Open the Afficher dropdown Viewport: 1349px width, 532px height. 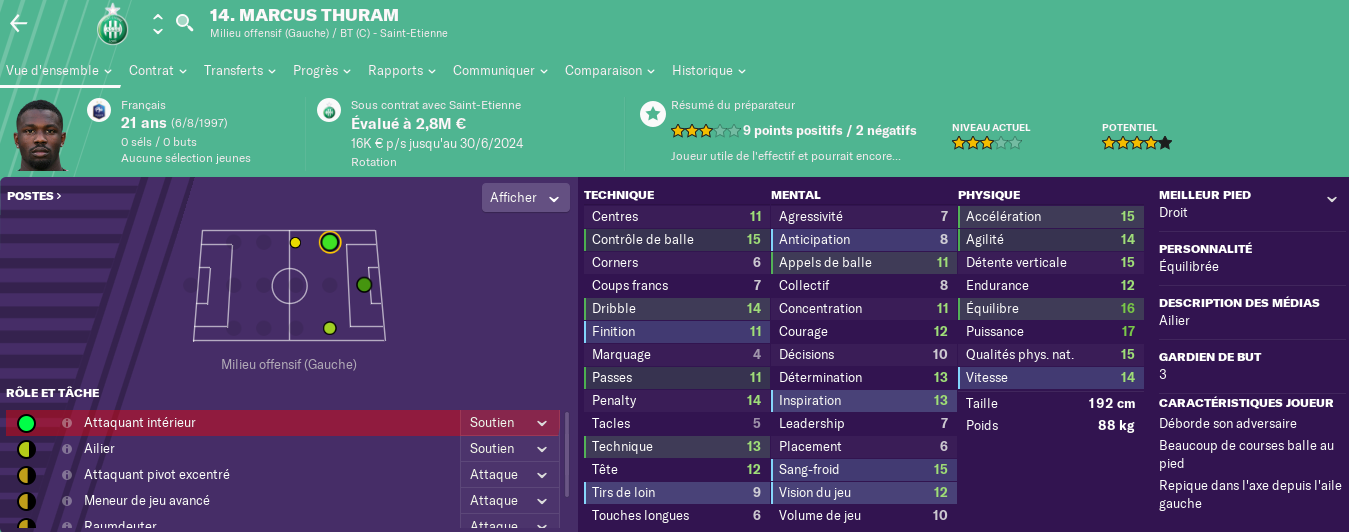pyautogui.click(x=525, y=198)
